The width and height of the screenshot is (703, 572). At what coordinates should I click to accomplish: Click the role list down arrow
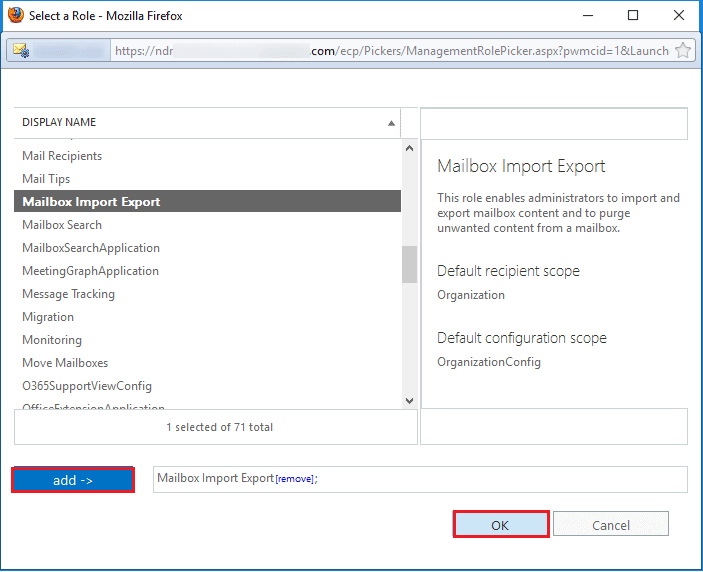[409, 400]
